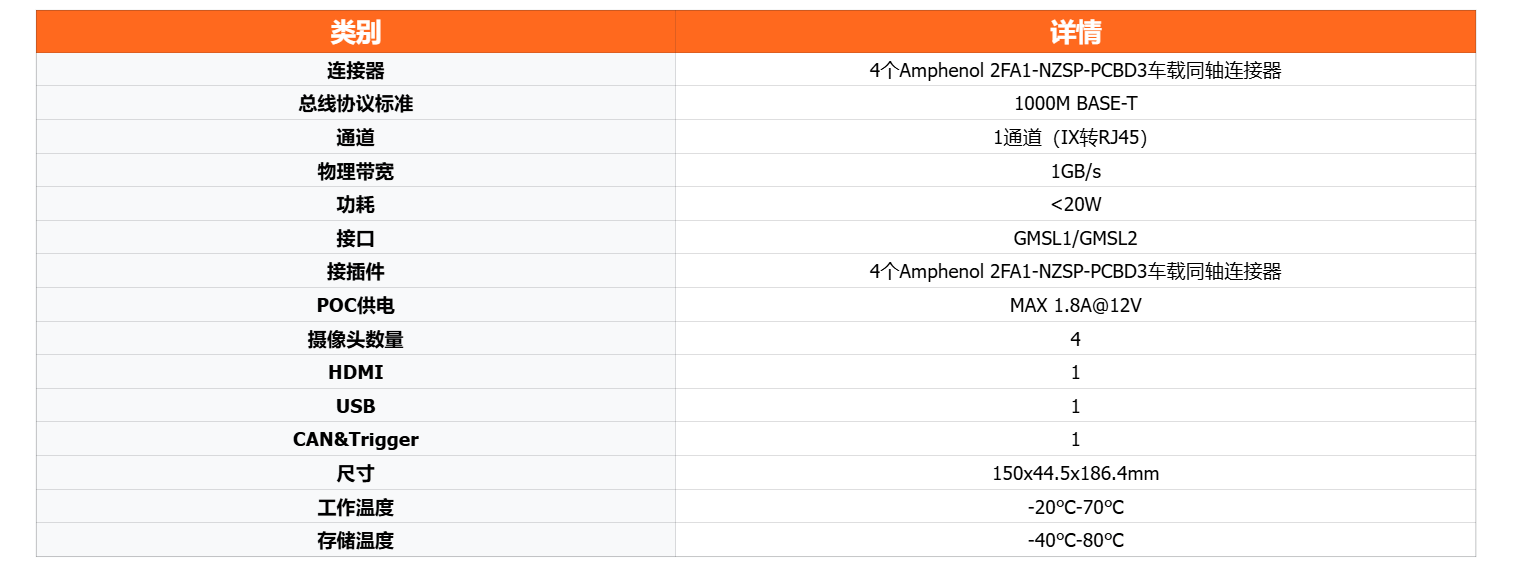1520x568 pixels.
Task: Select the -20℃-70℃ working temperature value
Action: 1075,507
